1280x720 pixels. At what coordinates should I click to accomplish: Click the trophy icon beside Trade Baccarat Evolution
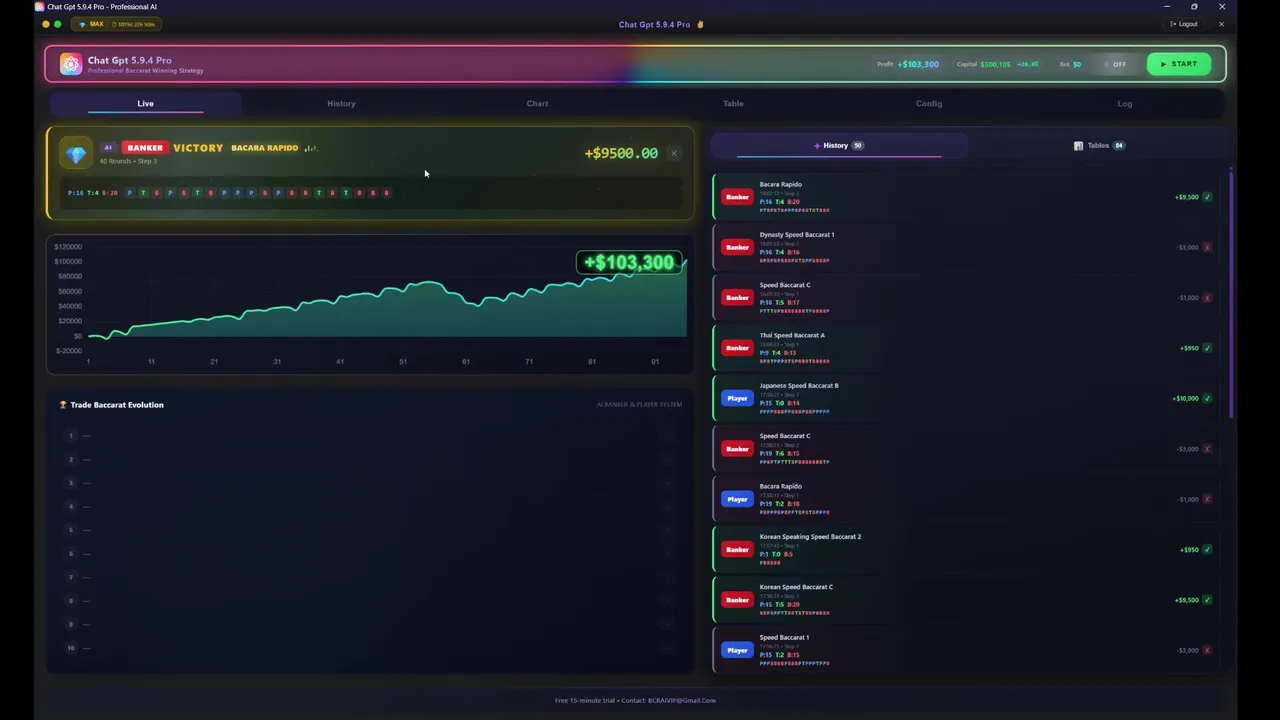tap(63, 405)
